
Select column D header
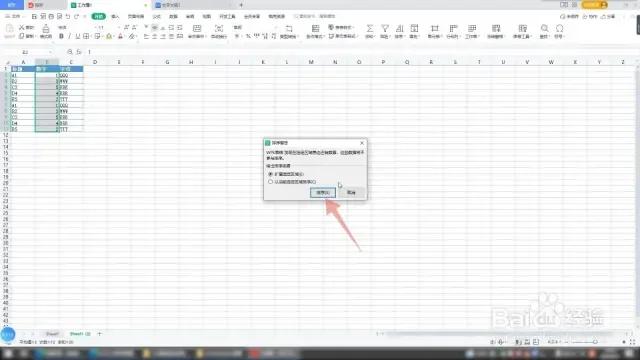click(95, 62)
